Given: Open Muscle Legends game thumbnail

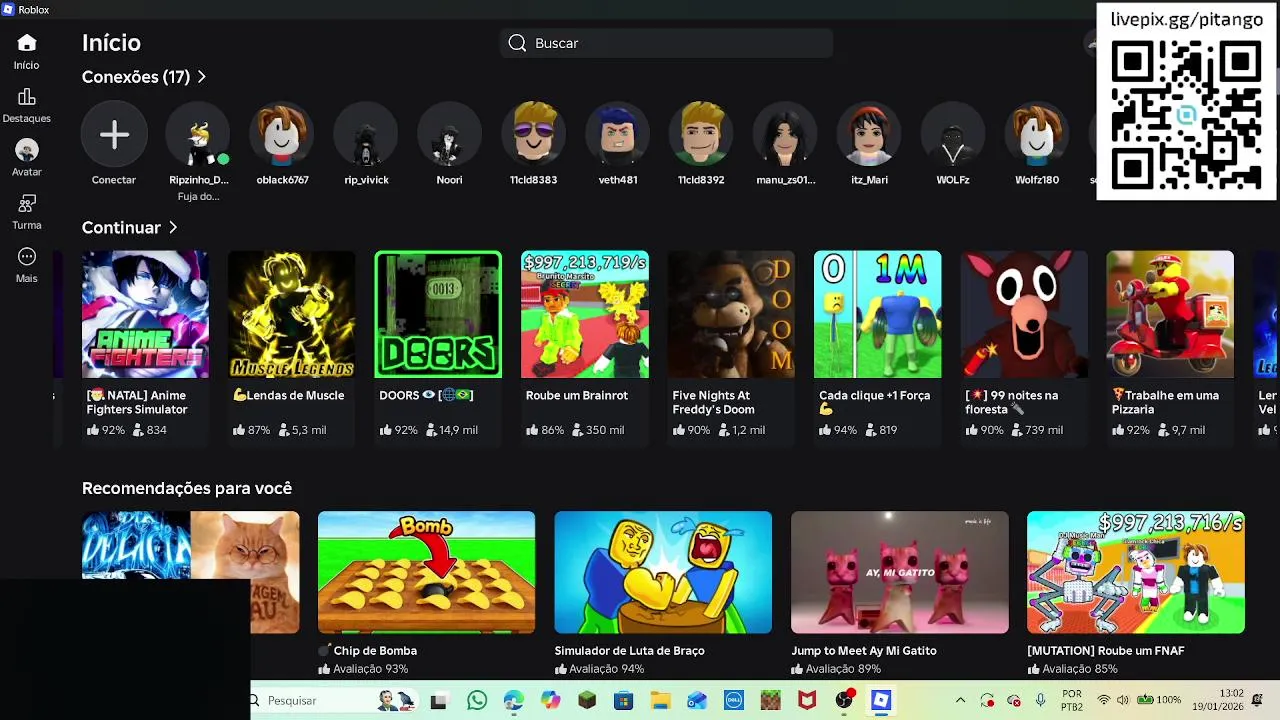Looking at the screenshot, I should pos(291,314).
